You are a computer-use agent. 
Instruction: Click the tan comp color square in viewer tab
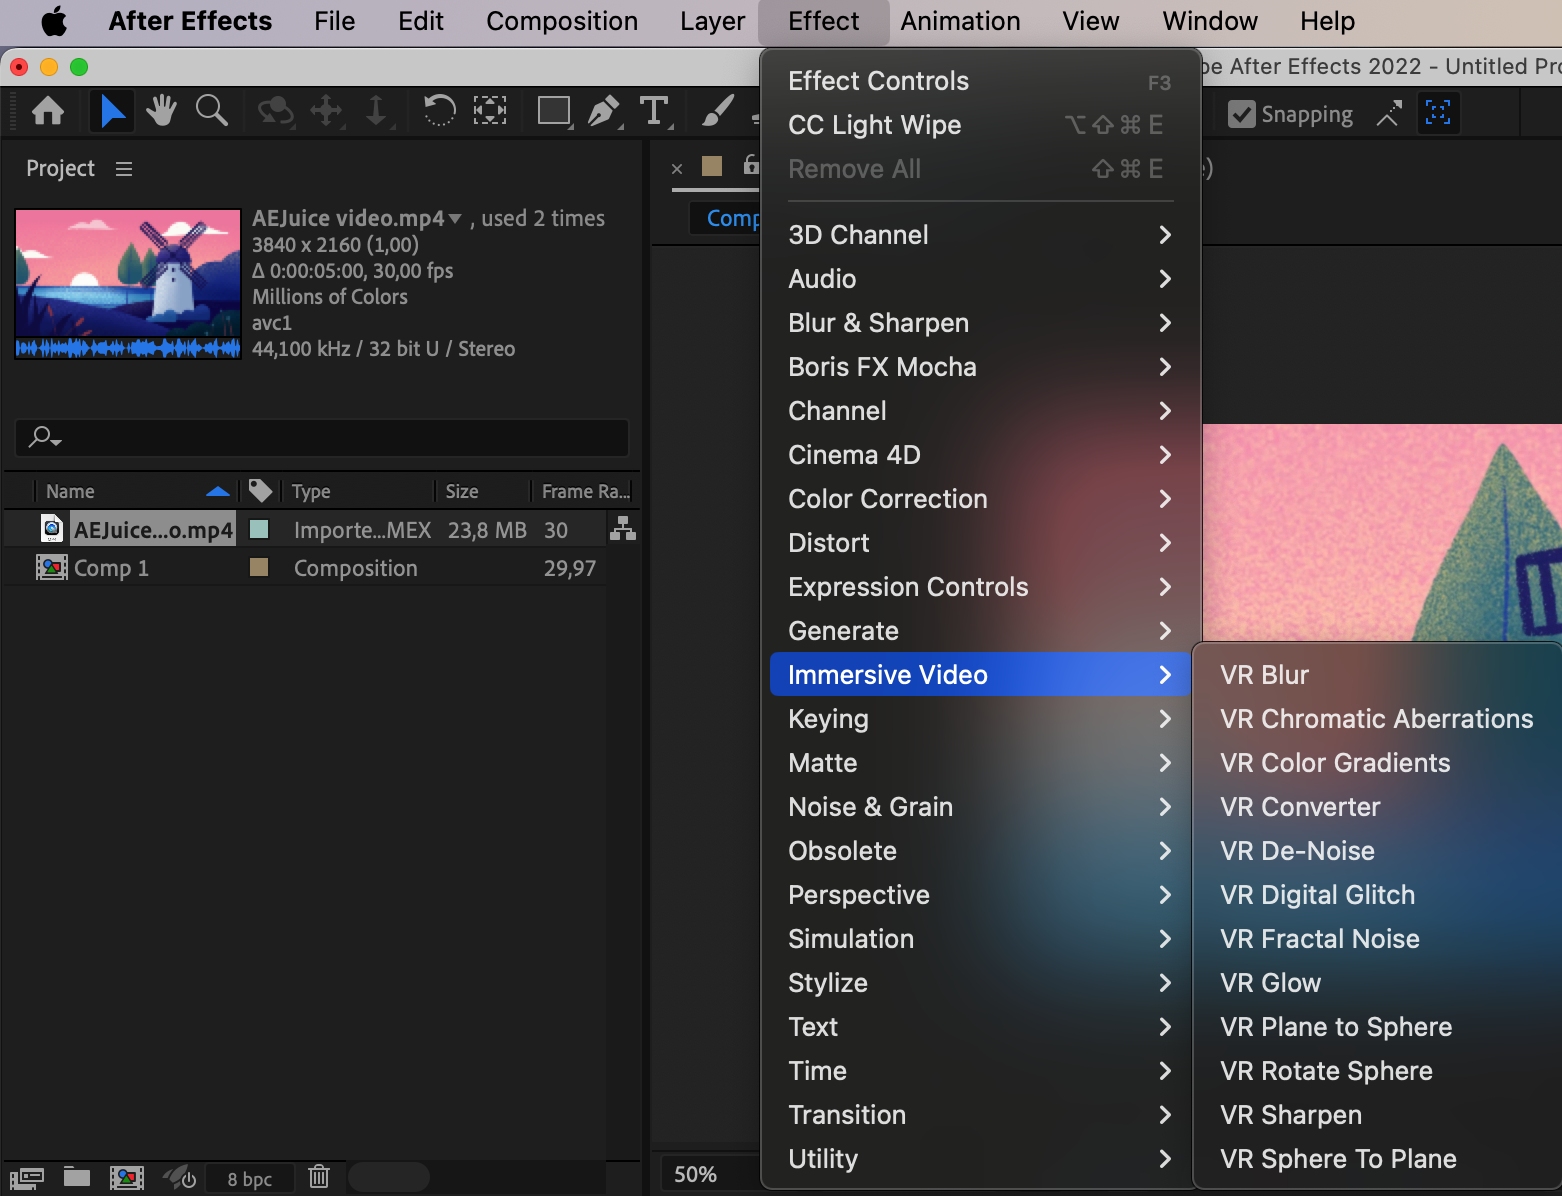pos(712,166)
